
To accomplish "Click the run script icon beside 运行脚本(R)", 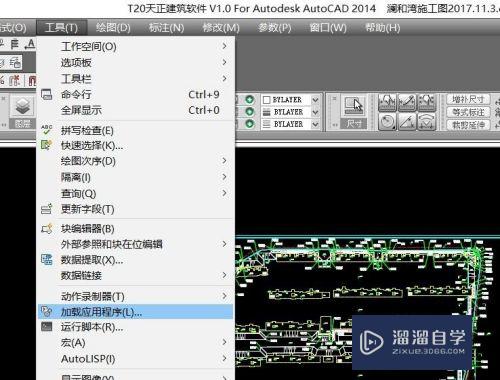I will (47, 327).
